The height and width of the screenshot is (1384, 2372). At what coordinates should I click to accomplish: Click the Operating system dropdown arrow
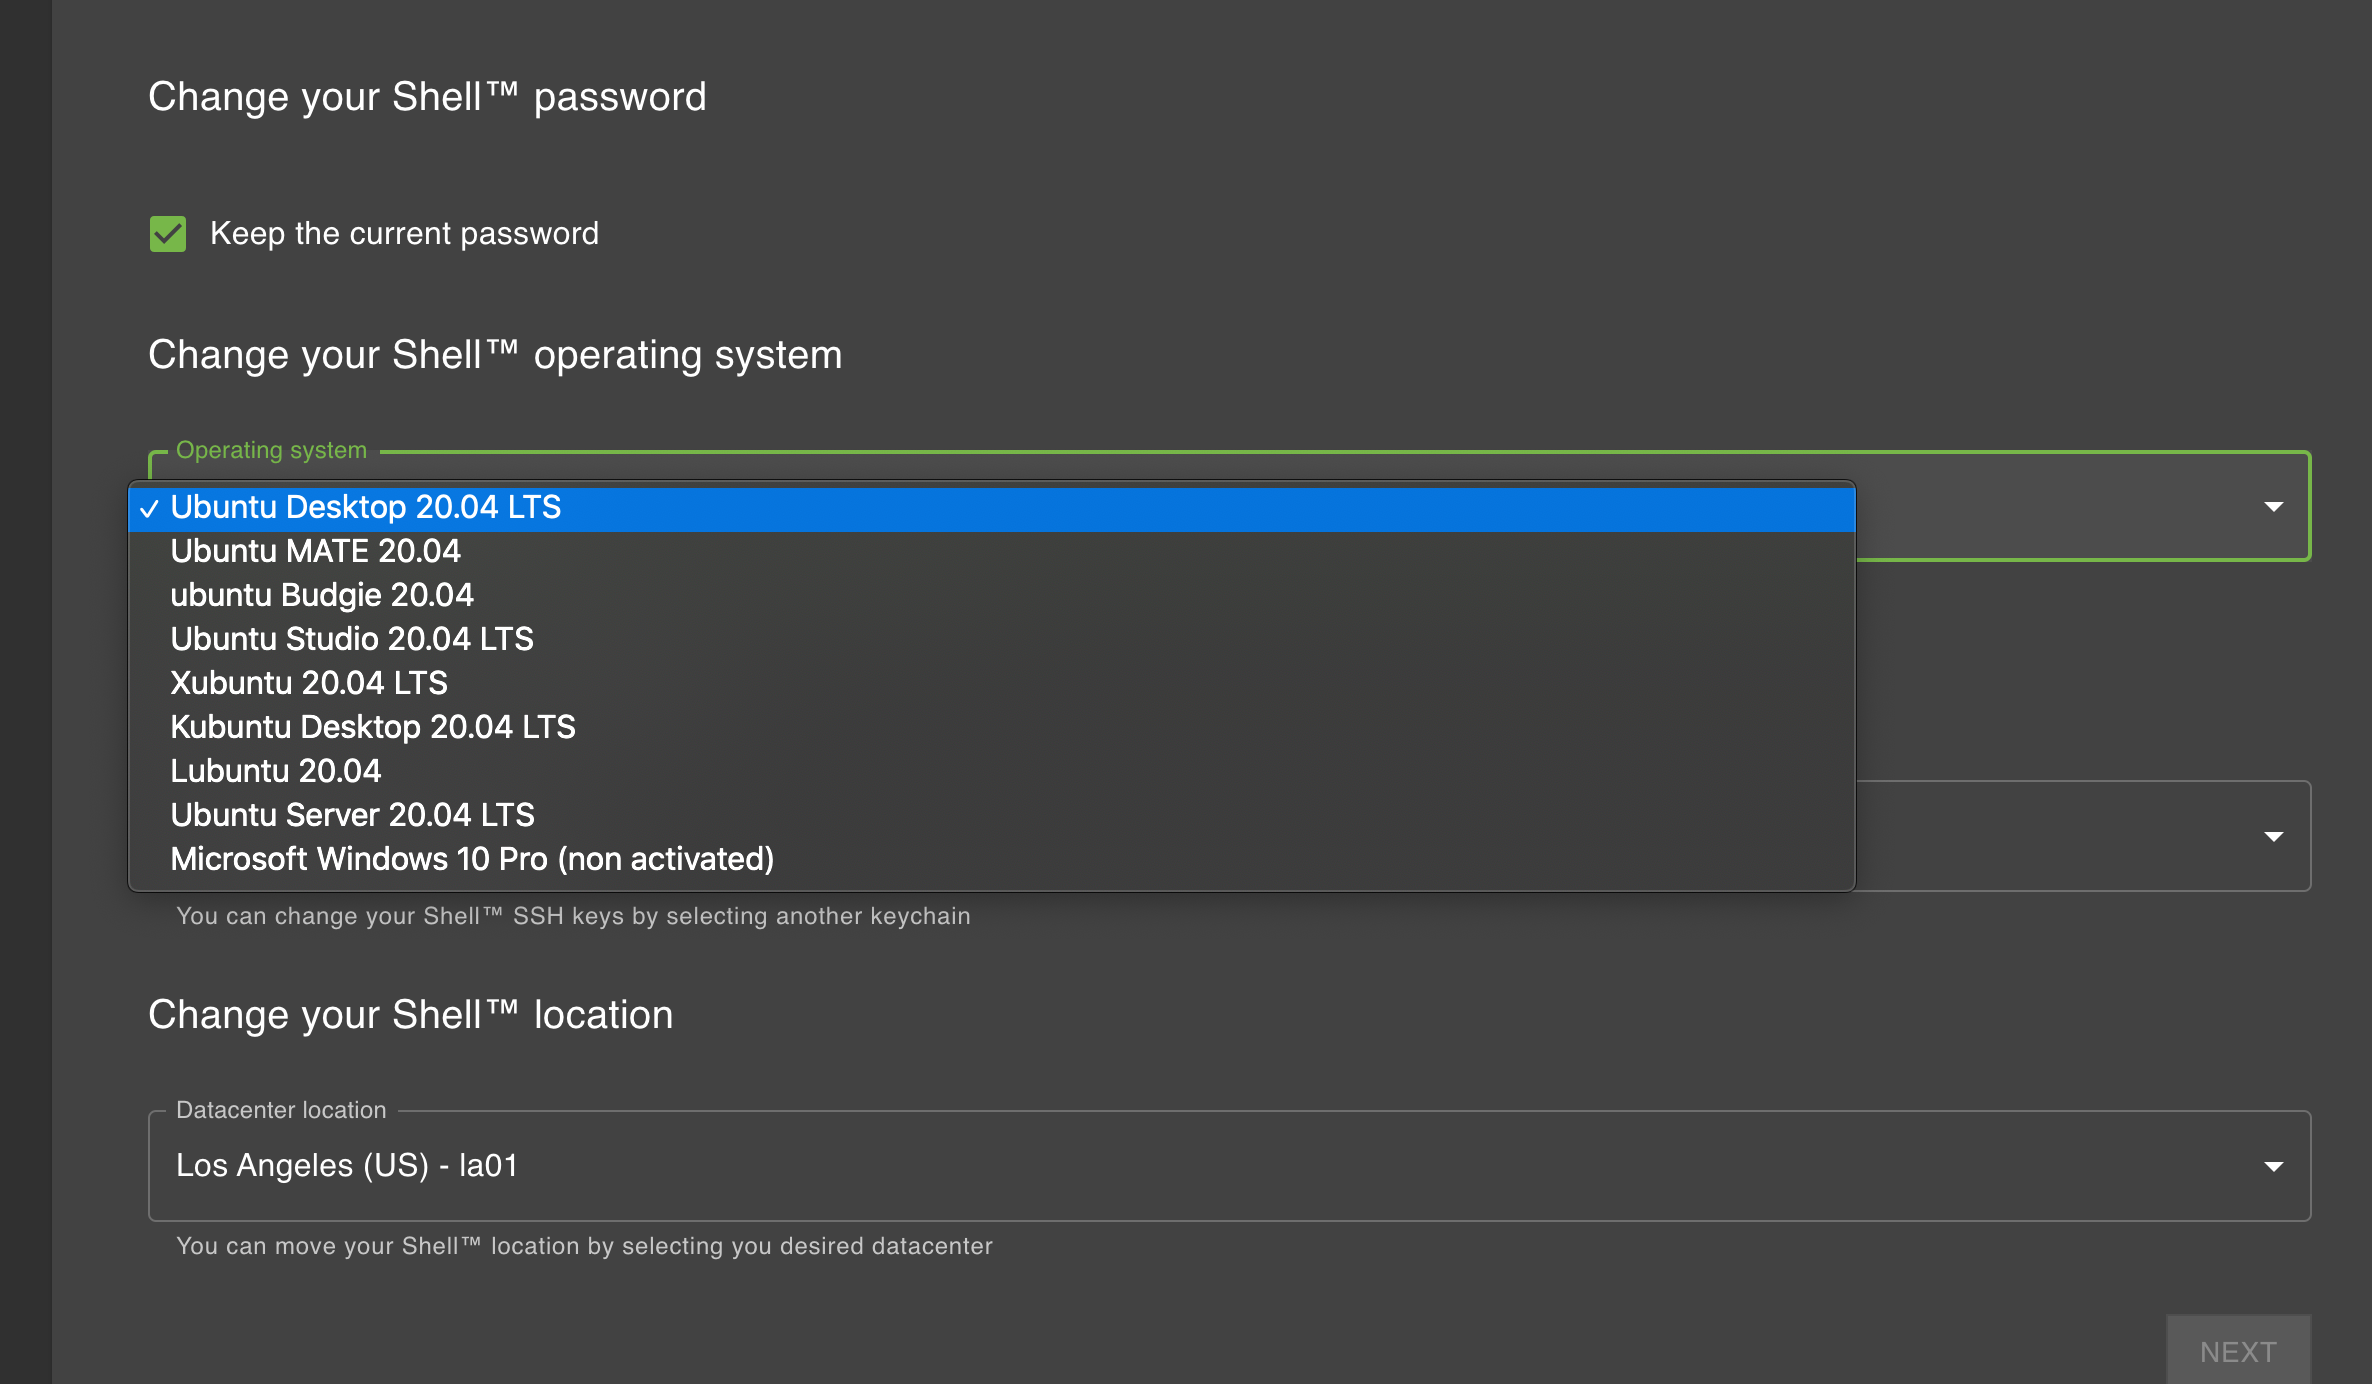(2274, 507)
